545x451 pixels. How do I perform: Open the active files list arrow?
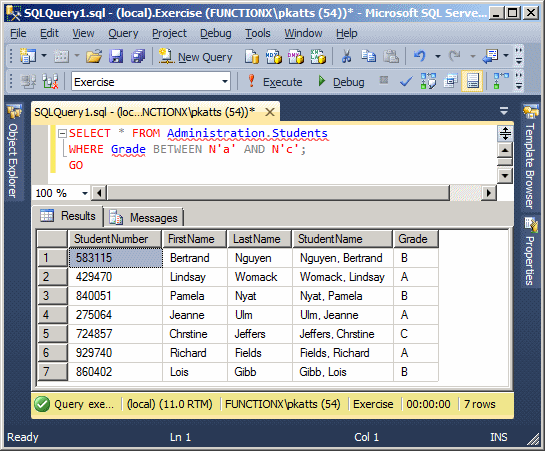[x=504, y=111]
